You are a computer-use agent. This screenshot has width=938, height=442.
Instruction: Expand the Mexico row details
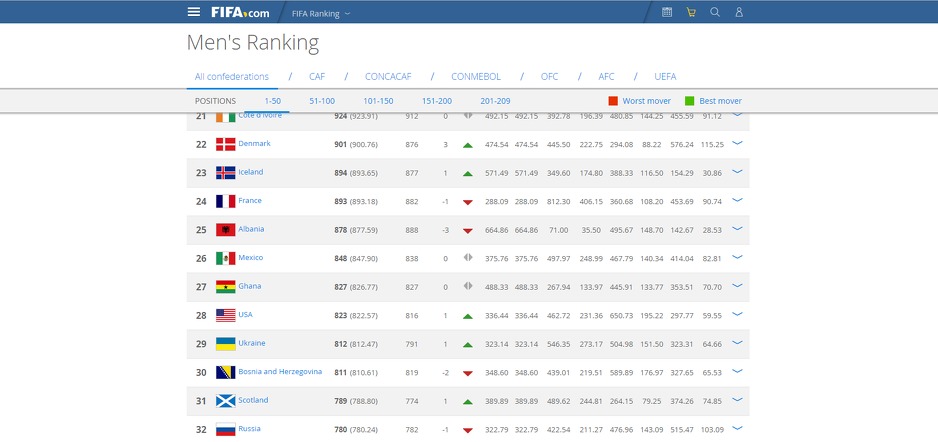click(737, 257)
